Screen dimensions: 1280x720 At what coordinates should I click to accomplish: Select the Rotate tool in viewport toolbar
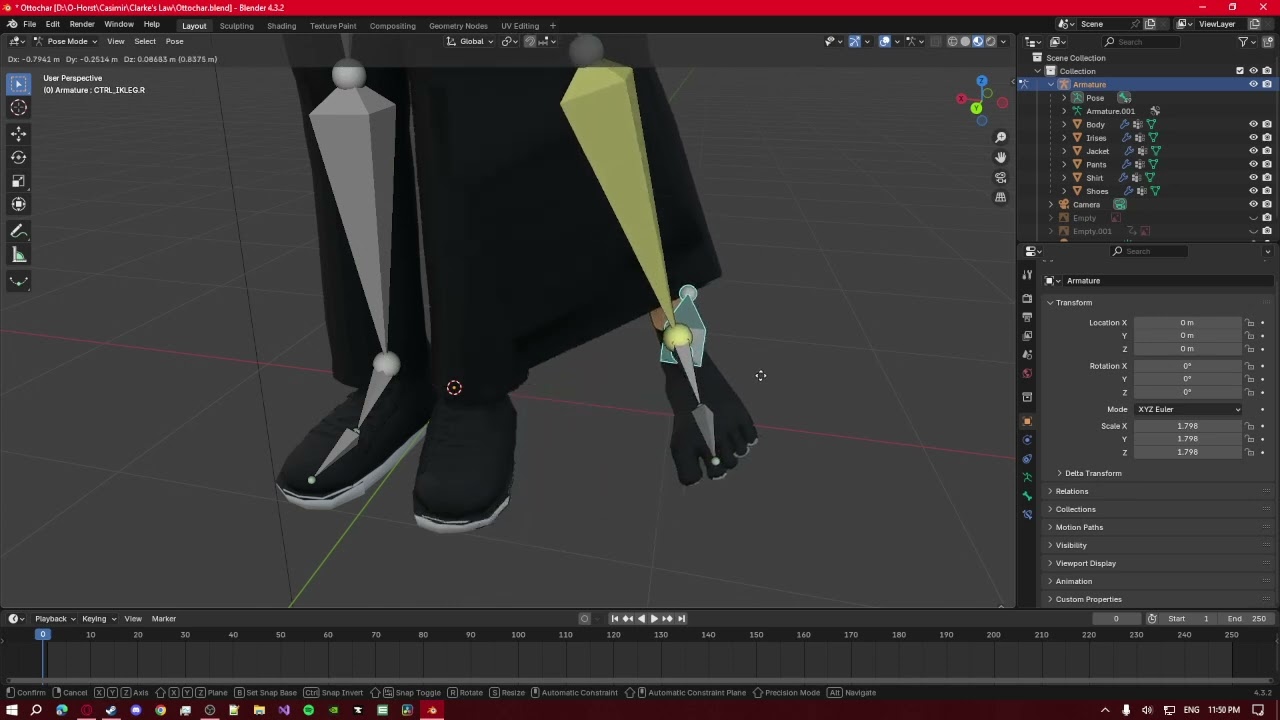18,157
